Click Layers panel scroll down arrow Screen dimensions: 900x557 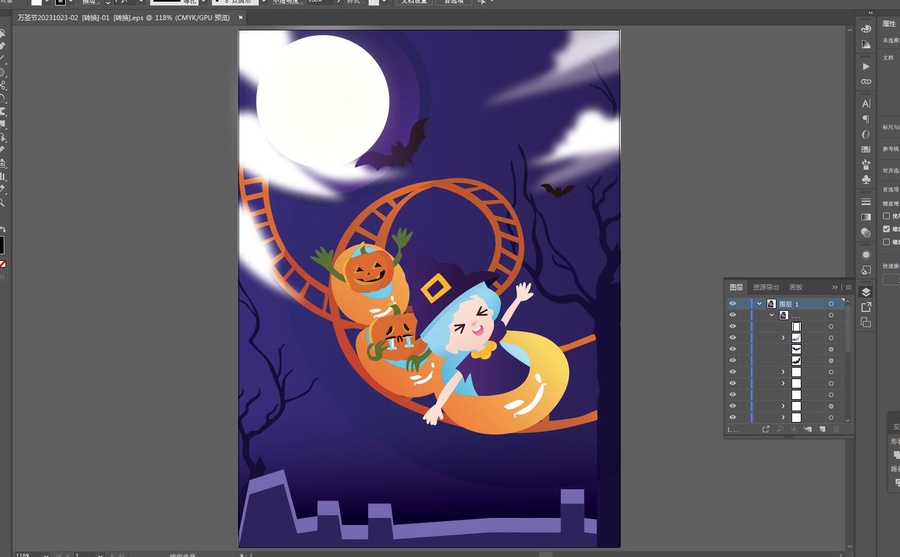click(x=848, y=421)
